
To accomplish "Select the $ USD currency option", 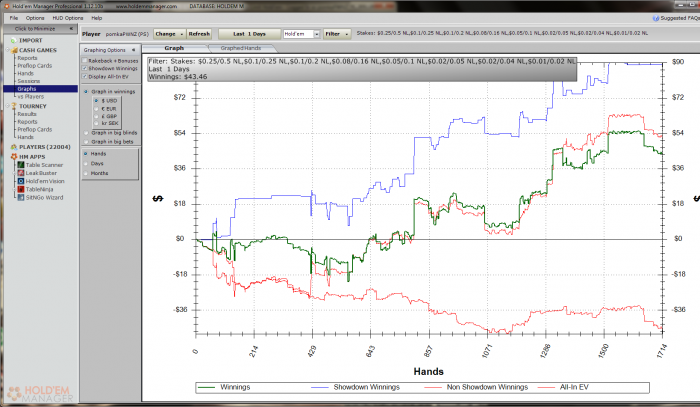I will (96, 101).
